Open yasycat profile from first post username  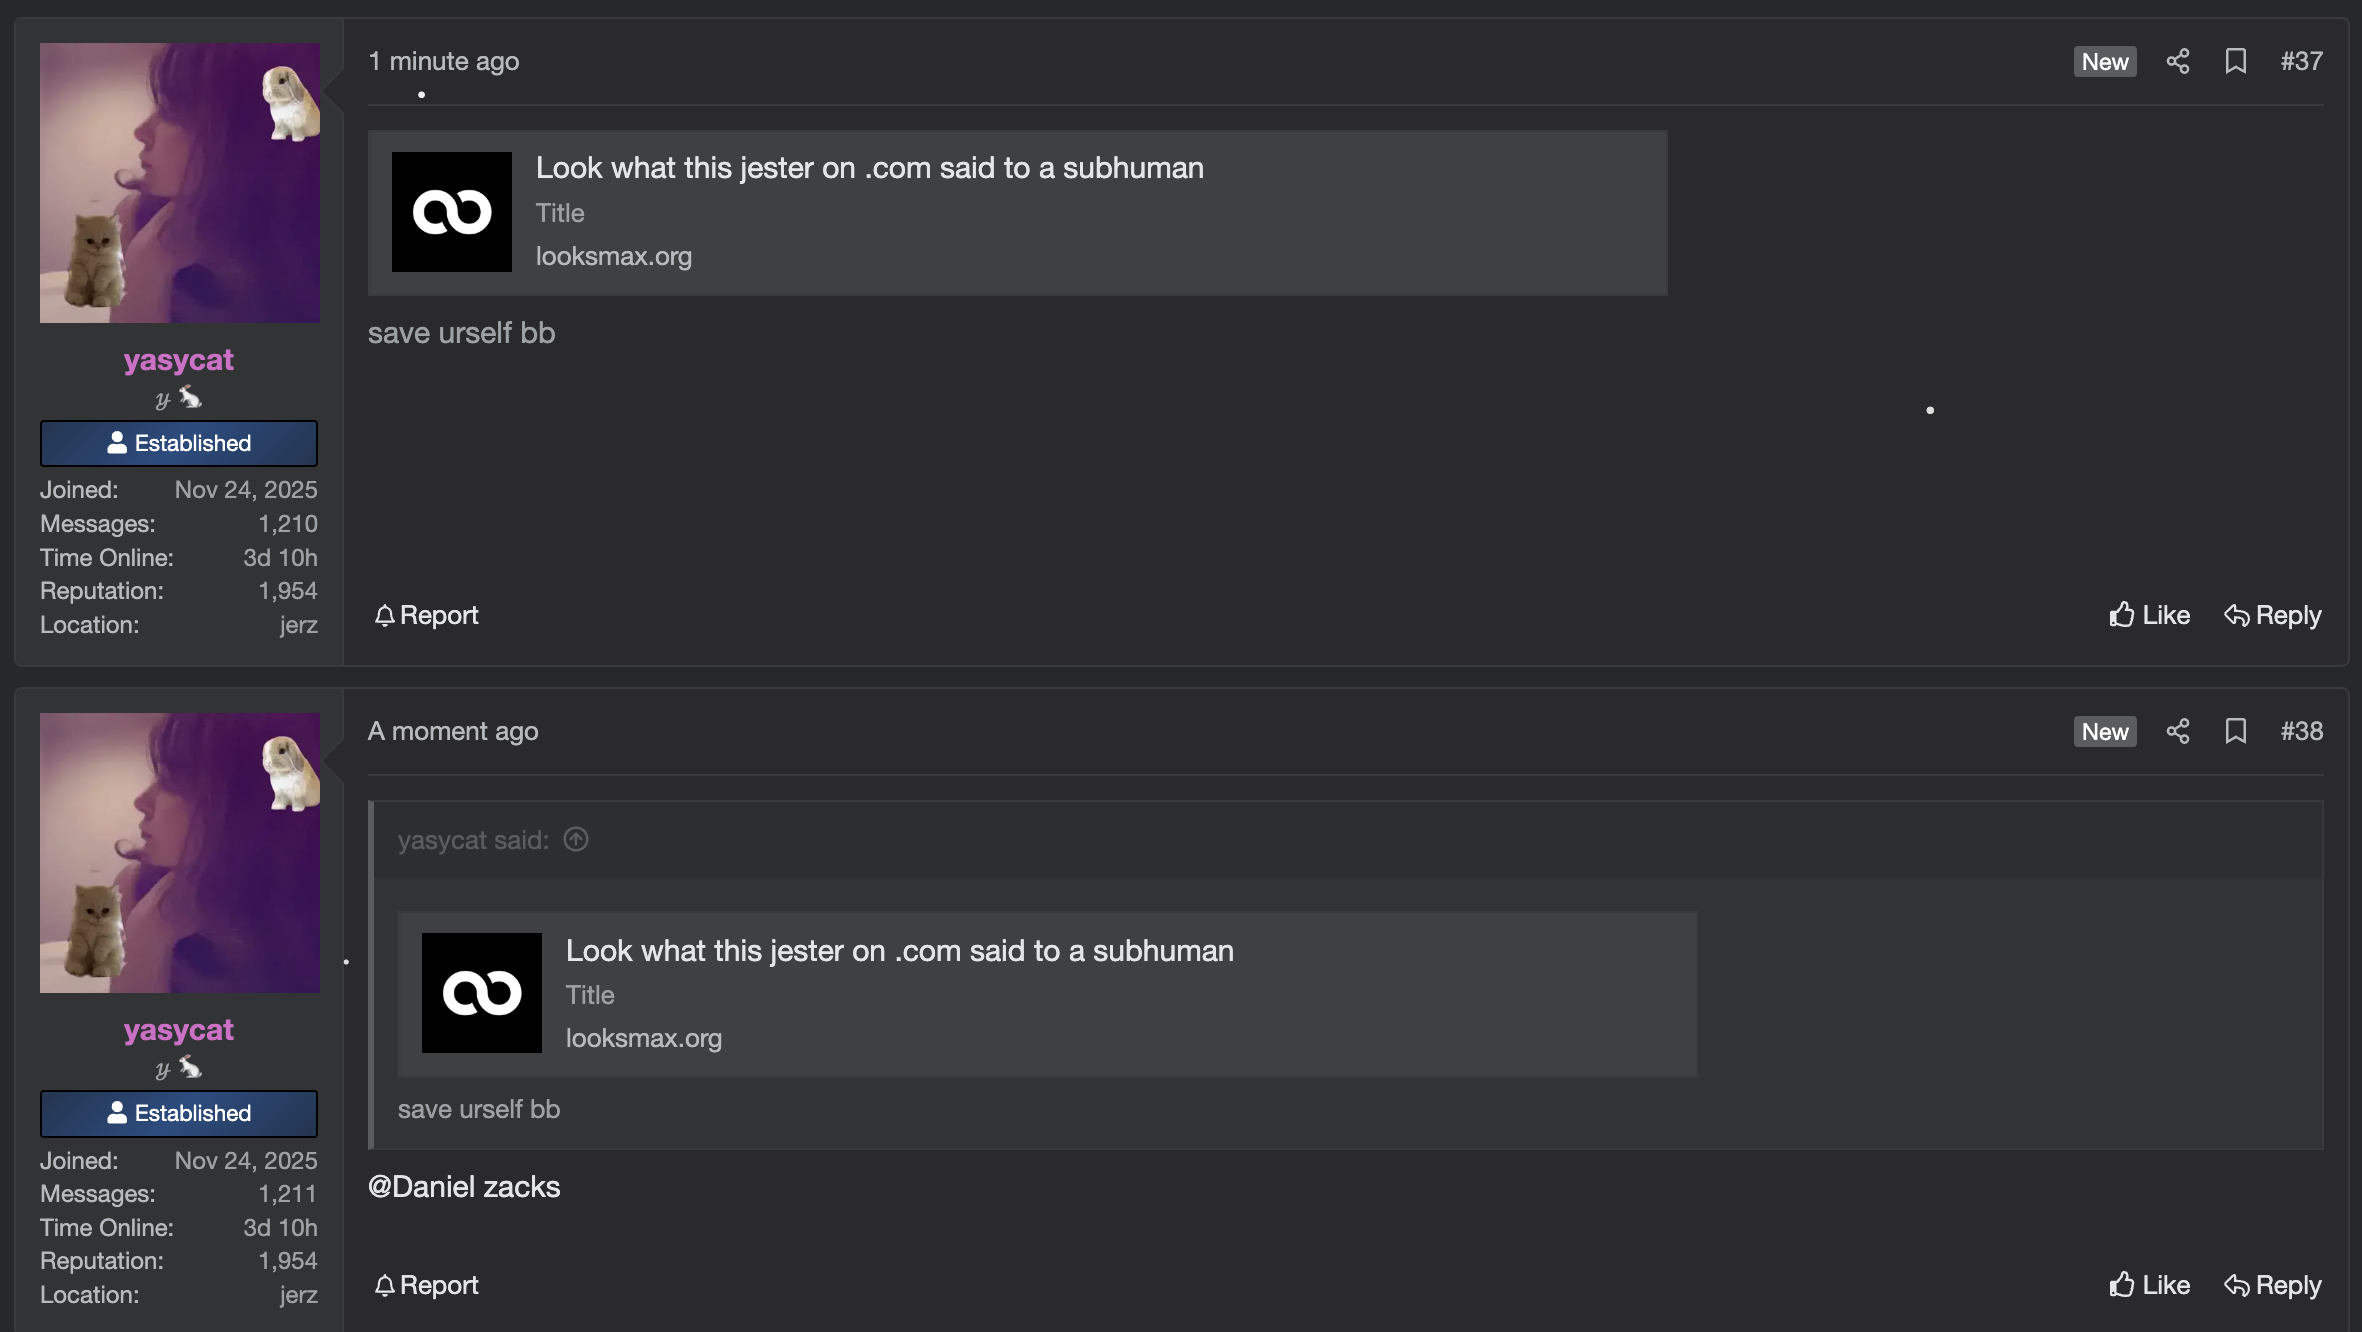point(179,360)
